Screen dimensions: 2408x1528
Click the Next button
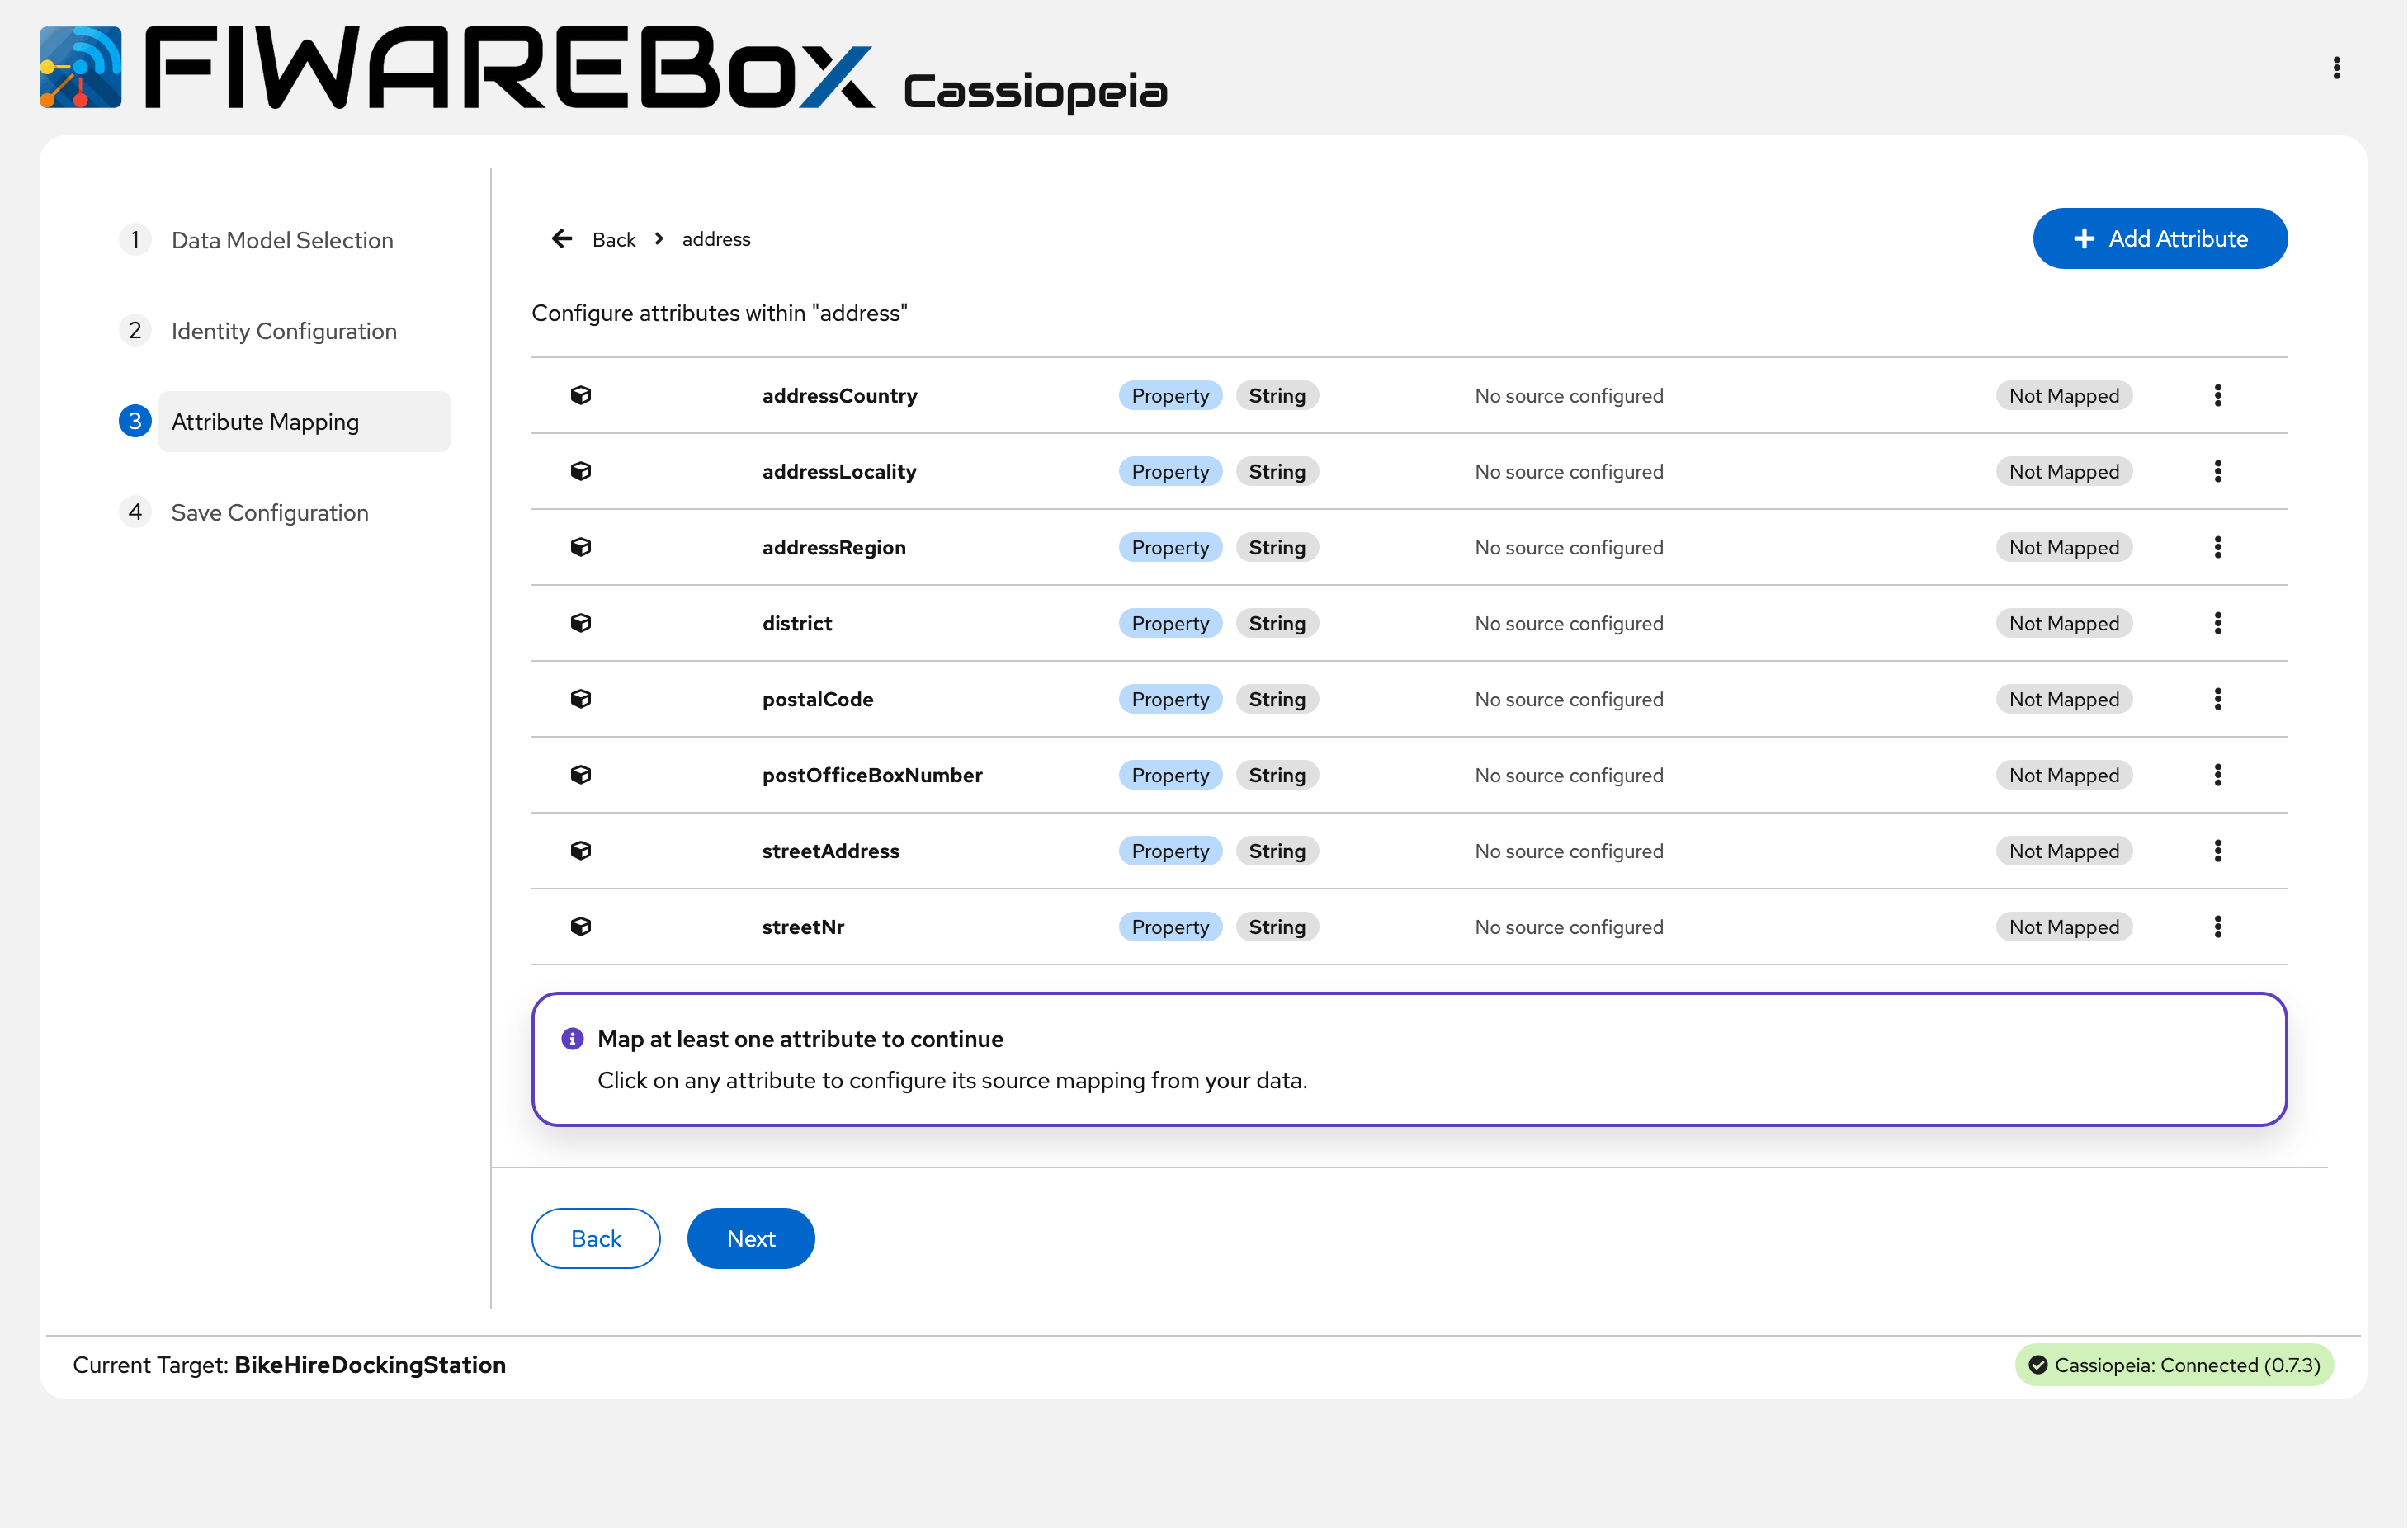point(751,1238)
